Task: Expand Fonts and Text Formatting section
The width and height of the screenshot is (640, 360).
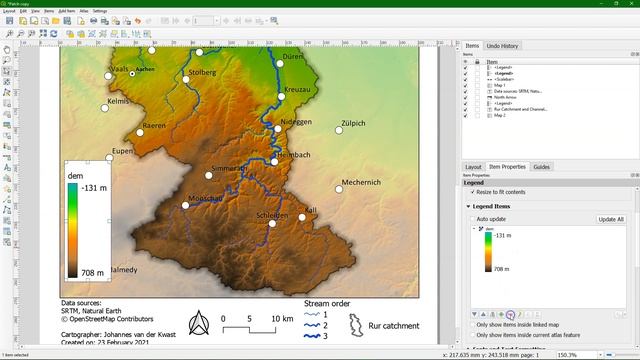Action: pyautogui.click(x=468, y=348)
